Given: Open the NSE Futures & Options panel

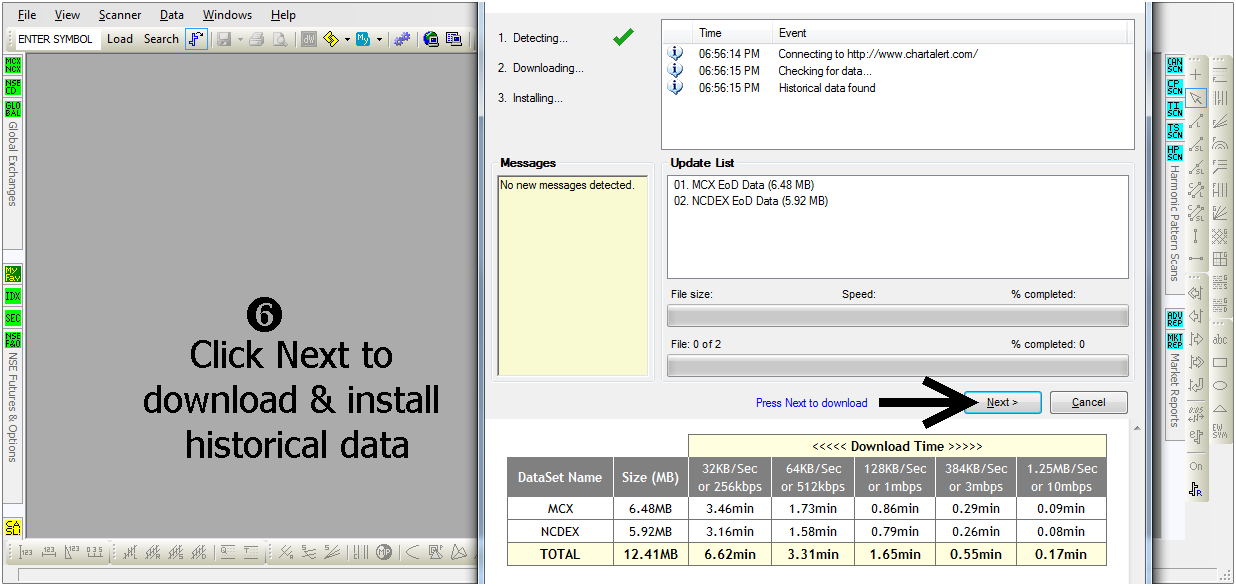Looking at the screenshot, I should tap(13, 407).
